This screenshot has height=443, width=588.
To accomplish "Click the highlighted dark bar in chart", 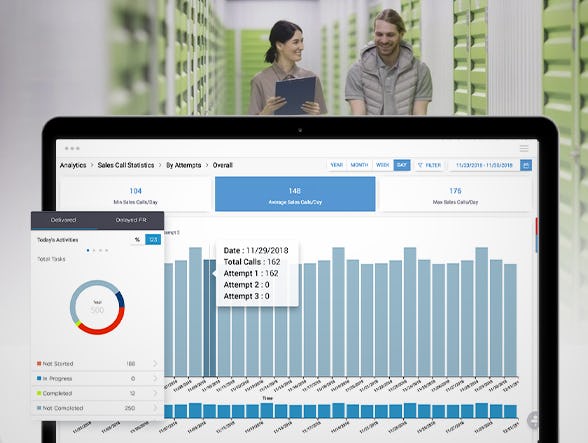I will 210,318.
